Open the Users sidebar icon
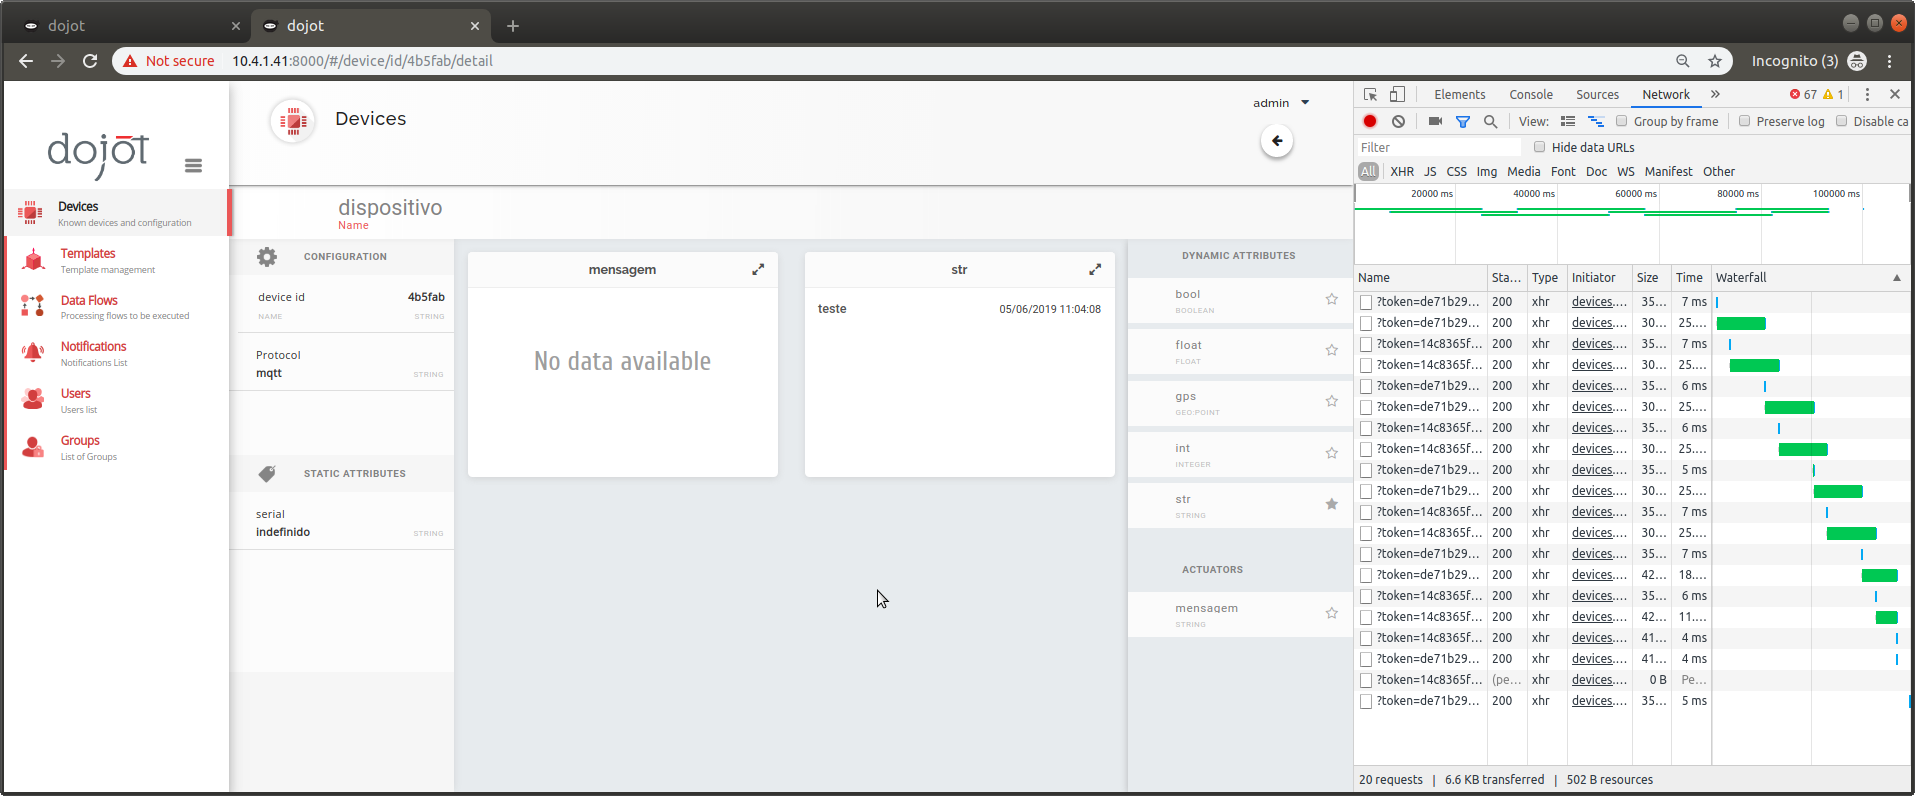The width and height of the screenshot is (1915, 796). (x=33, y=400)
